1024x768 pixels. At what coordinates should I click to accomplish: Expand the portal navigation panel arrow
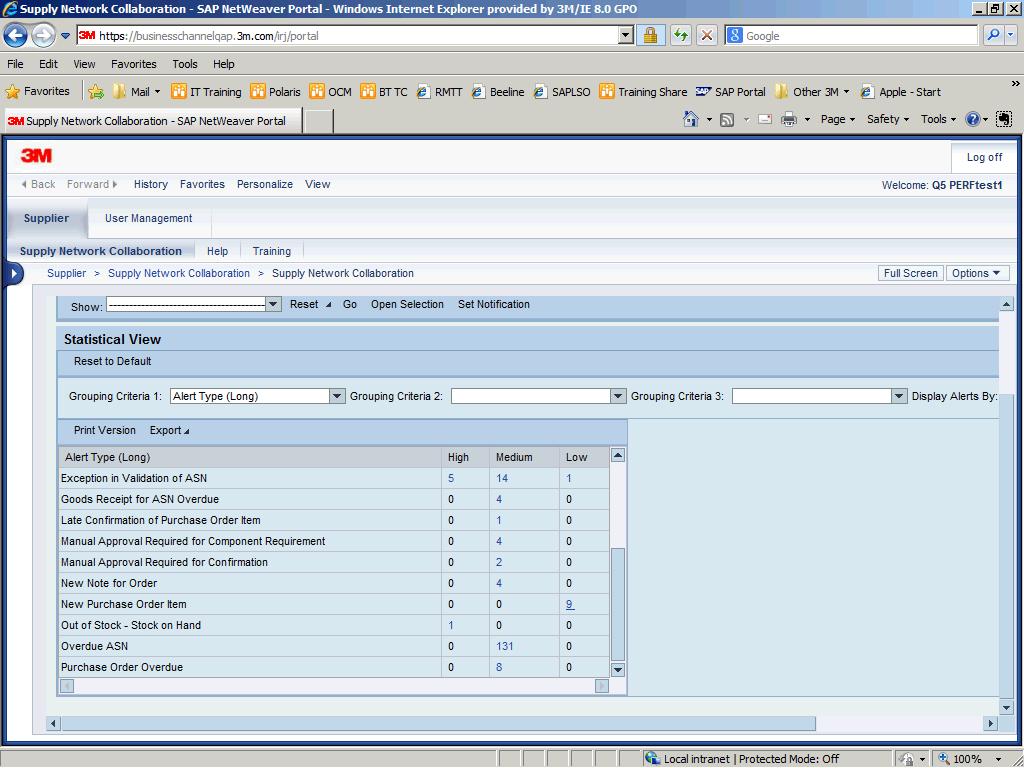coord(13,274)
